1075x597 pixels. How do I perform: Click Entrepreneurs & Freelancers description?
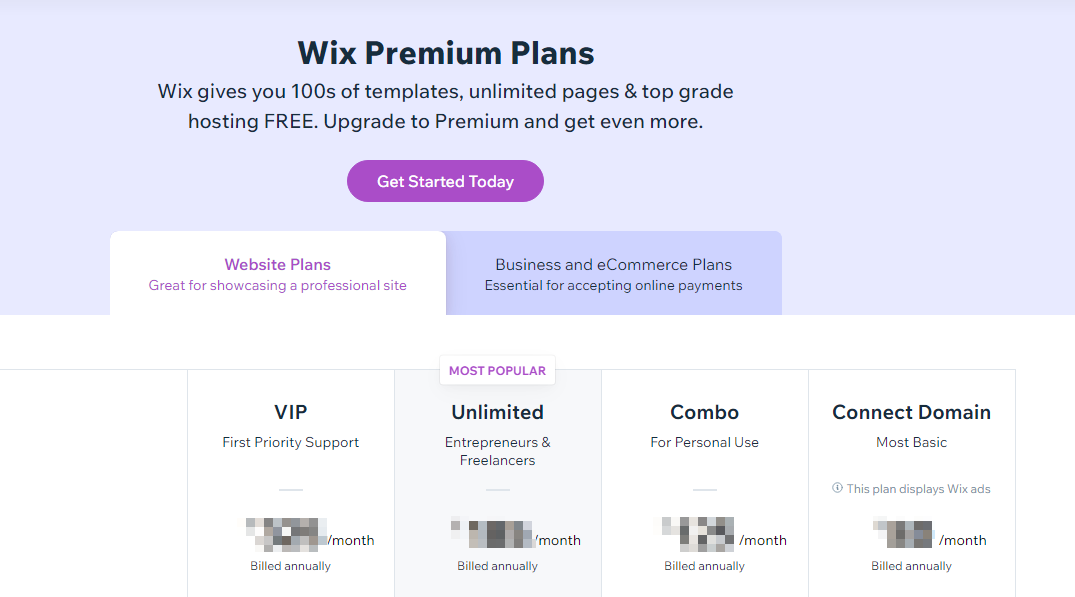point(498,452)
